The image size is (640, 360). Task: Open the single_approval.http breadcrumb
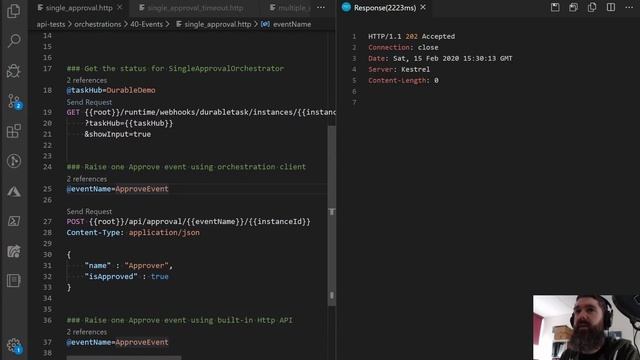pos(213,24)
